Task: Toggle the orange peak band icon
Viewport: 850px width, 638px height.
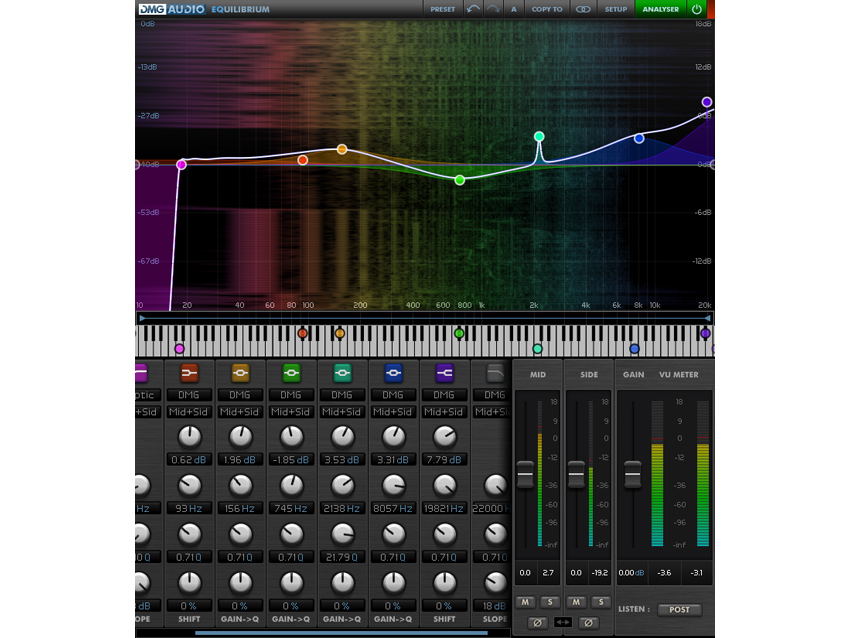Action: pos(240,373)
